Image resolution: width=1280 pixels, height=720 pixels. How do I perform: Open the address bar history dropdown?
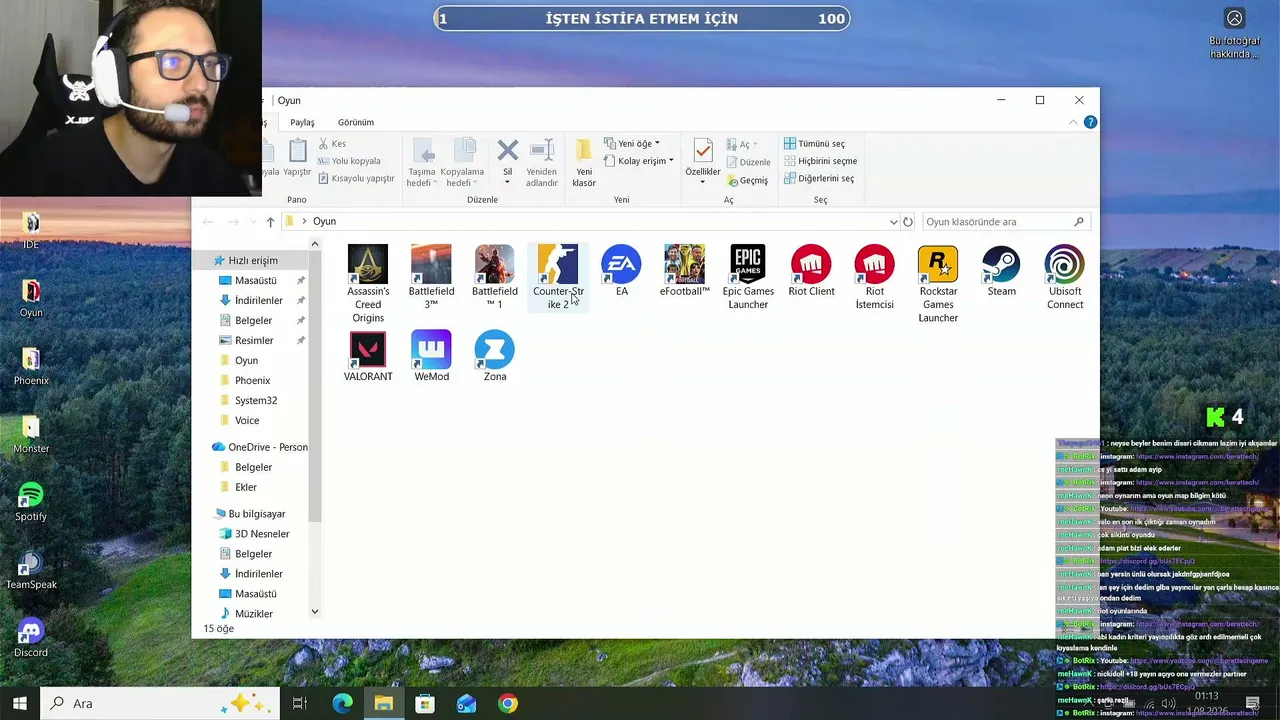tap(893, 222)
